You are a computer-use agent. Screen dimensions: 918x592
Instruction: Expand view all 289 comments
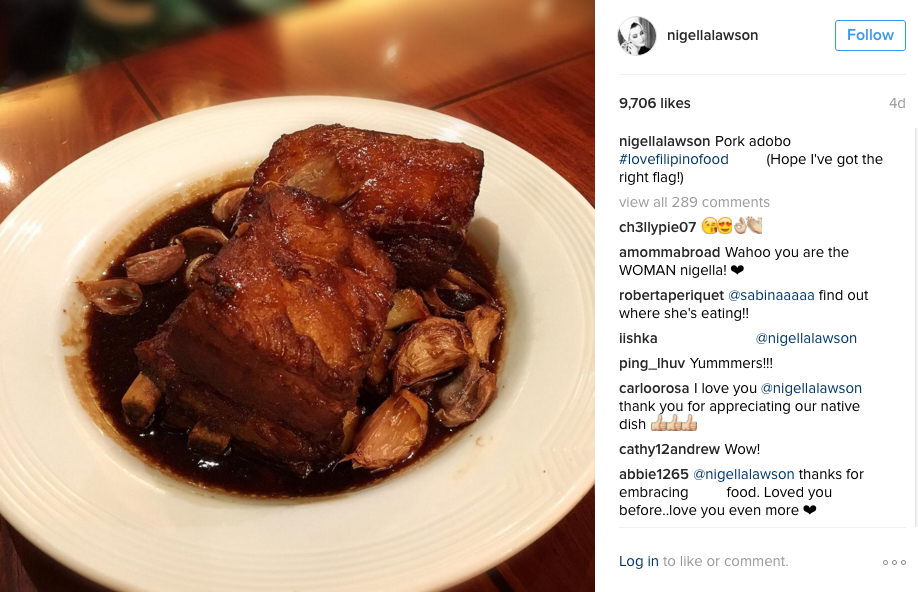tap(694, 202)
